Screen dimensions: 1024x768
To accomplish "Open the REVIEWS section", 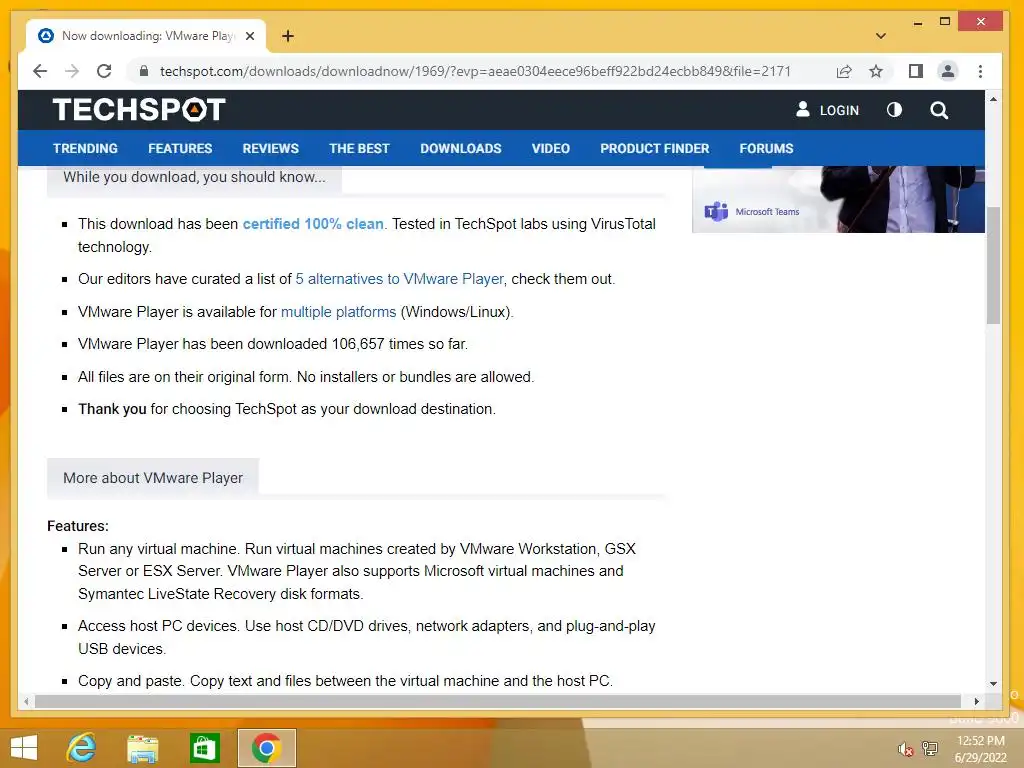I will pos(270,148).
